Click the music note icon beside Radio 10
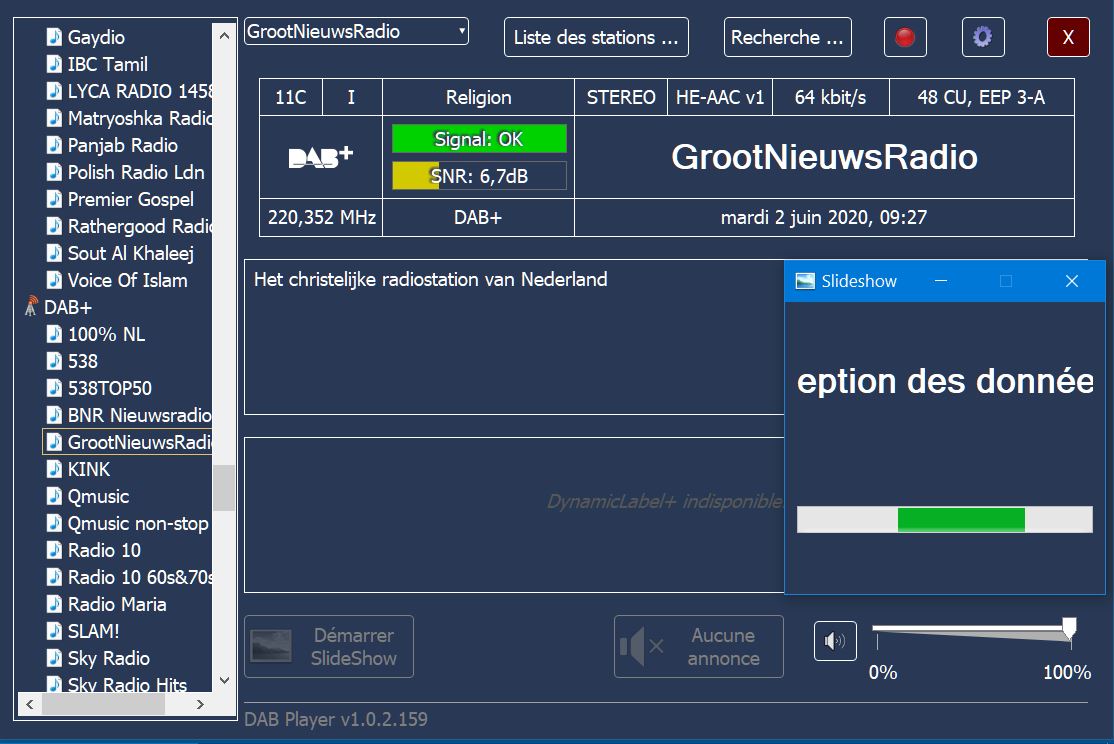Viewport: 1114px width, 744px height. click(54, 550)
